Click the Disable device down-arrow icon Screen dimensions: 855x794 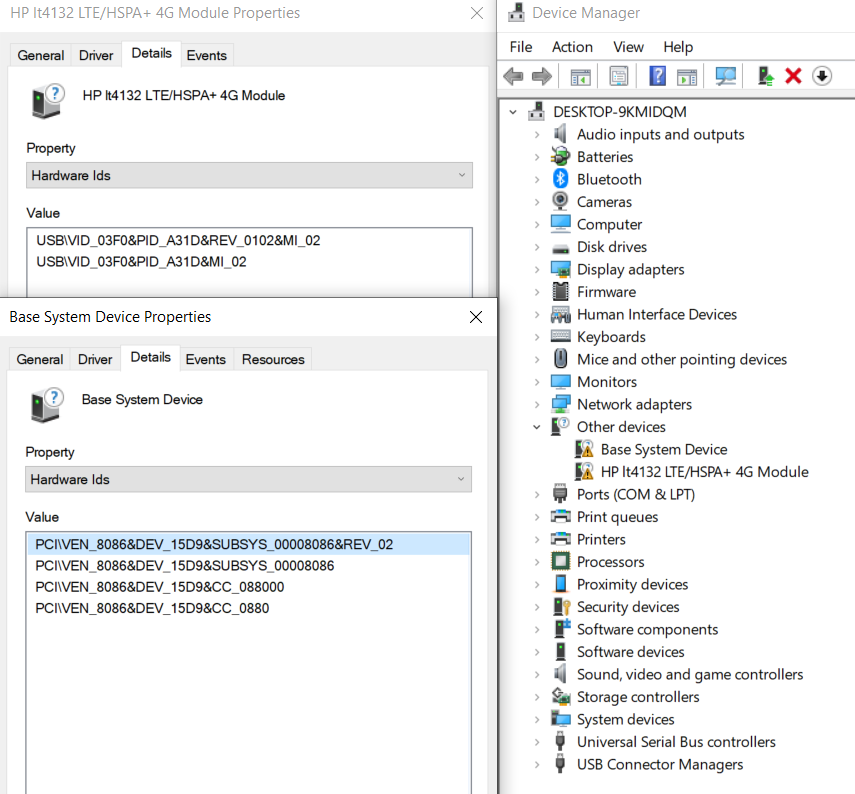click(x=822, y=76)
